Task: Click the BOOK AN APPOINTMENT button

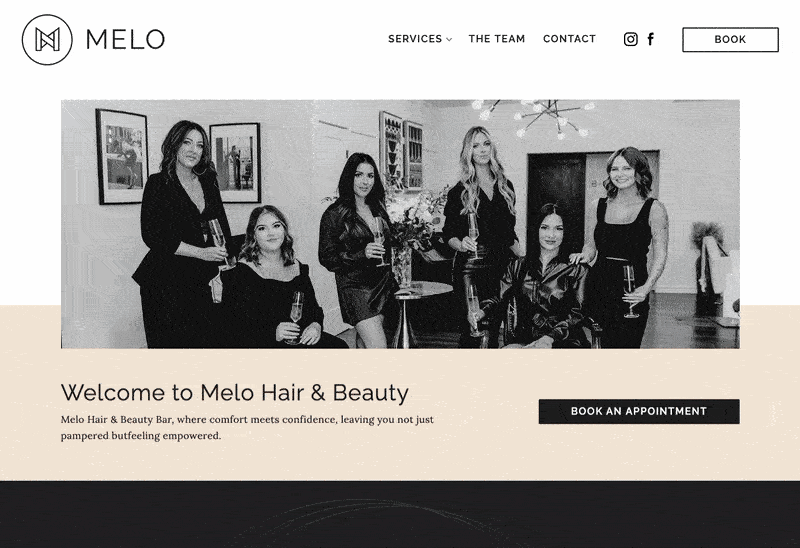Action: coord(639,411)
